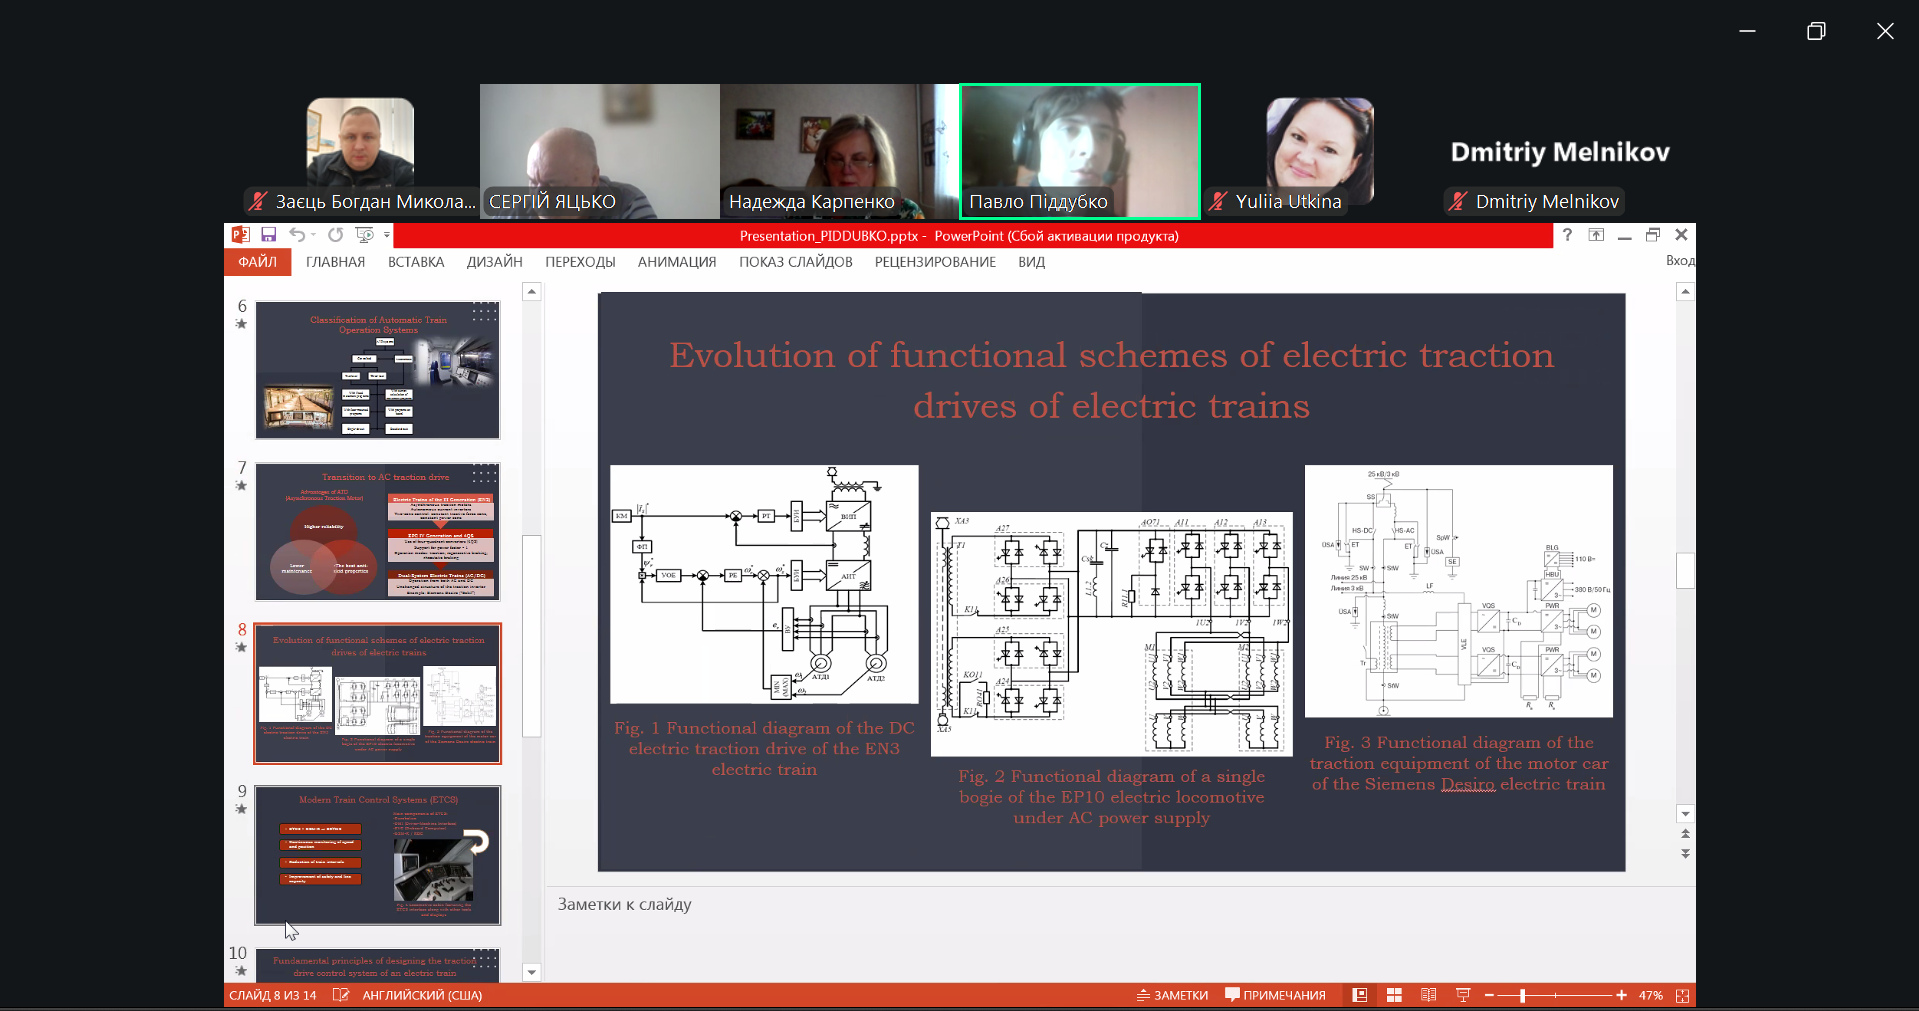This screenshot has width=1919, height=1011.
Task: Start slideshow from beginning icon
Action: click(364, 235)
